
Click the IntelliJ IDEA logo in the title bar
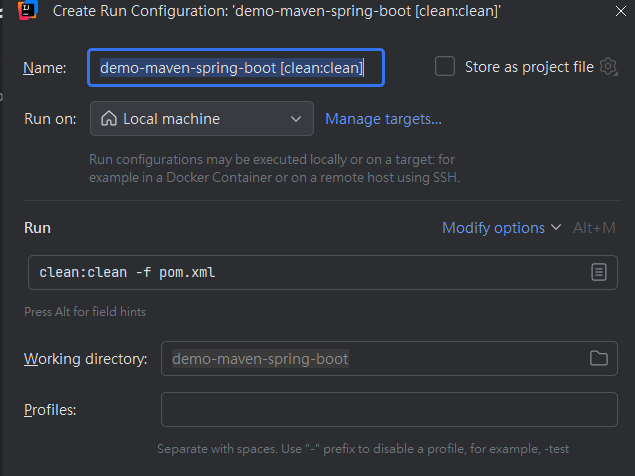pyautogui.click(x=28, y=10)
